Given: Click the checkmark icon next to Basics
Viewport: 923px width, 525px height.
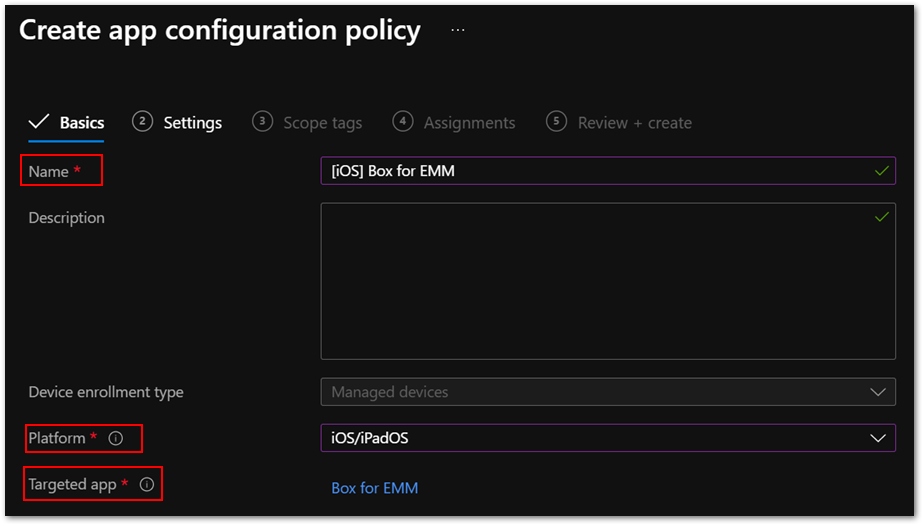Looking at the screenshot, I should coord(39,122).
